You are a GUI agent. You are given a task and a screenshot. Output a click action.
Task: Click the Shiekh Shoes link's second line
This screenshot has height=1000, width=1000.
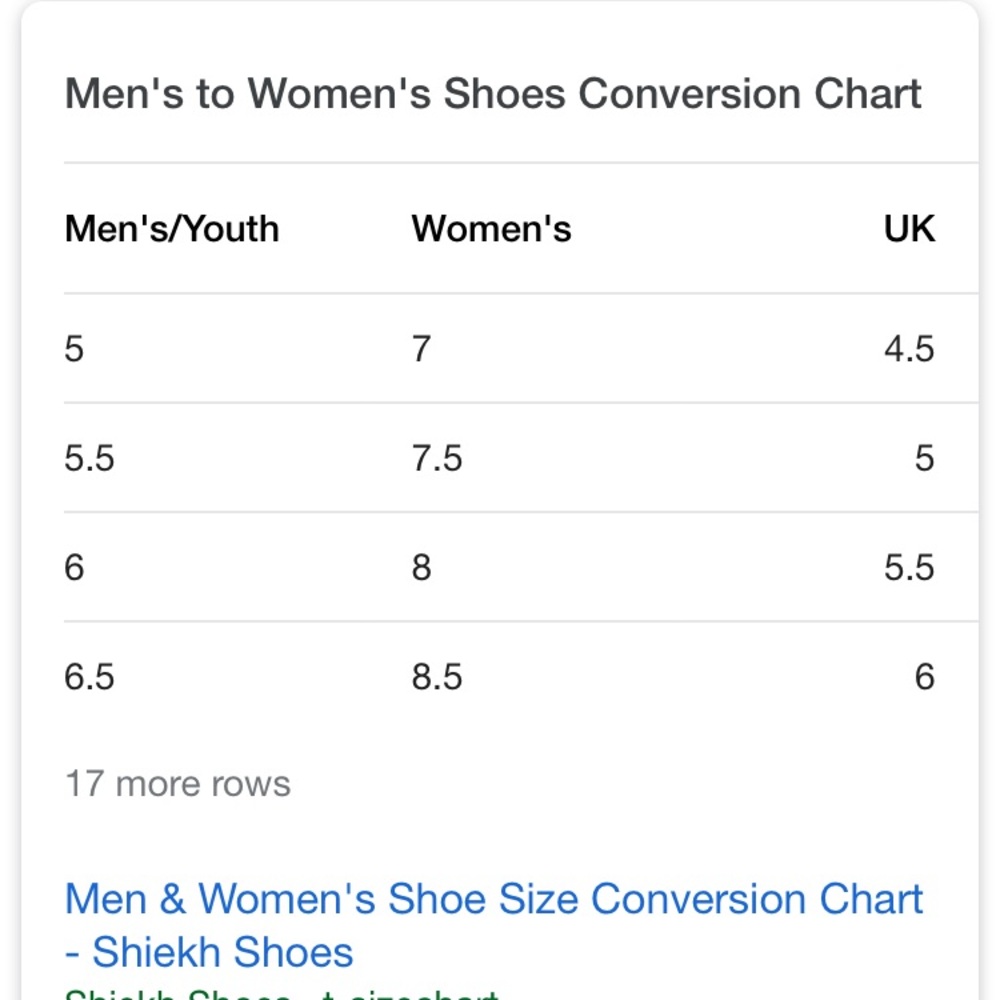(210, 951)
